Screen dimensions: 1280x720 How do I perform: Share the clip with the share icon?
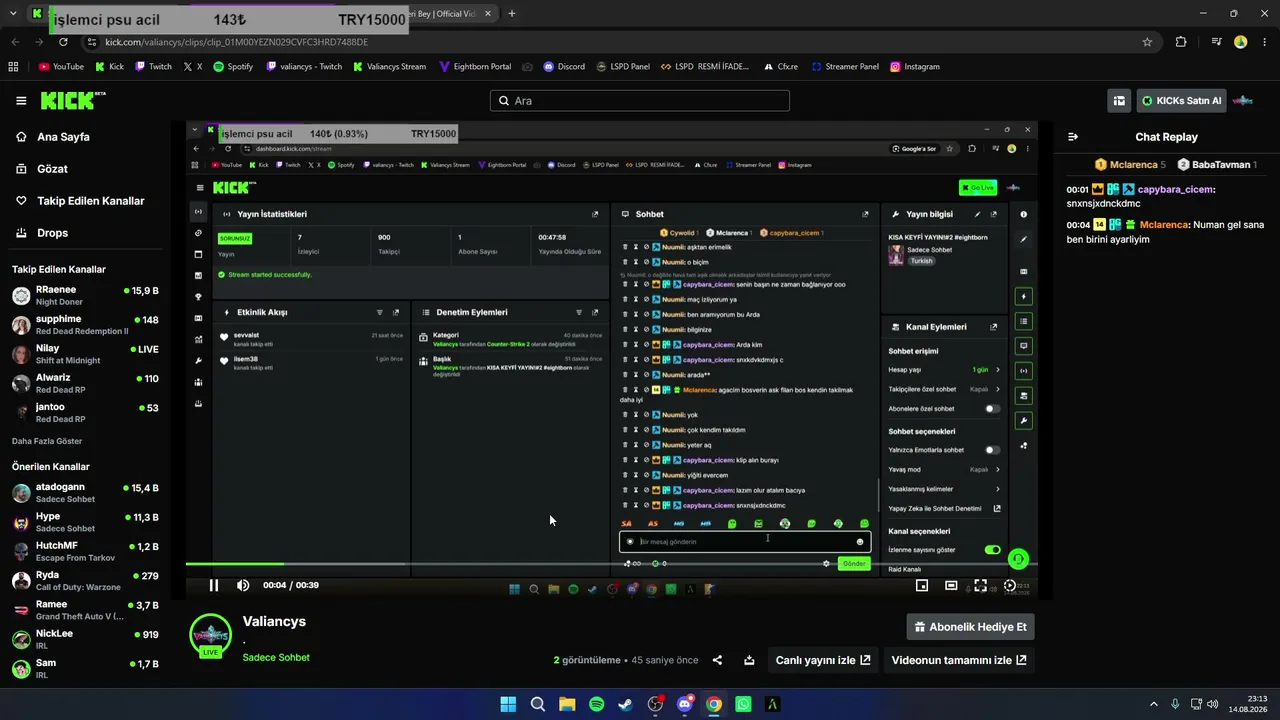pyautogui.click(x=717, y=660)
